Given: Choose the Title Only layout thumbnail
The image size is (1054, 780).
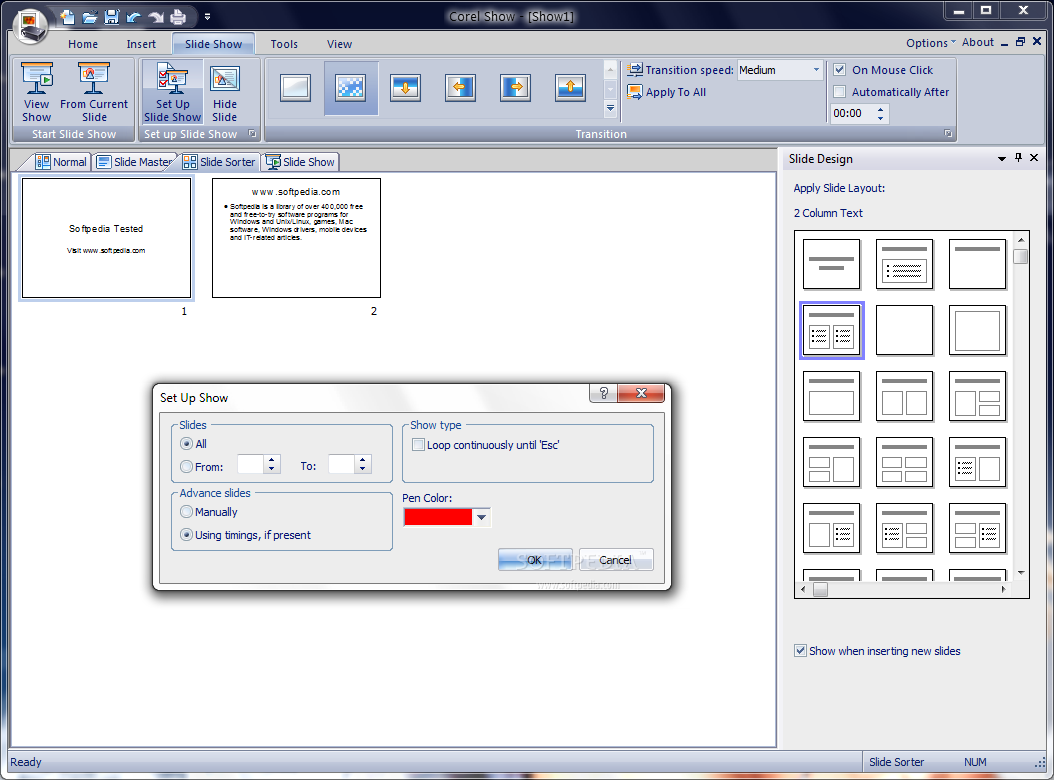Looking at the screenshot, I should tap(977, 264).
